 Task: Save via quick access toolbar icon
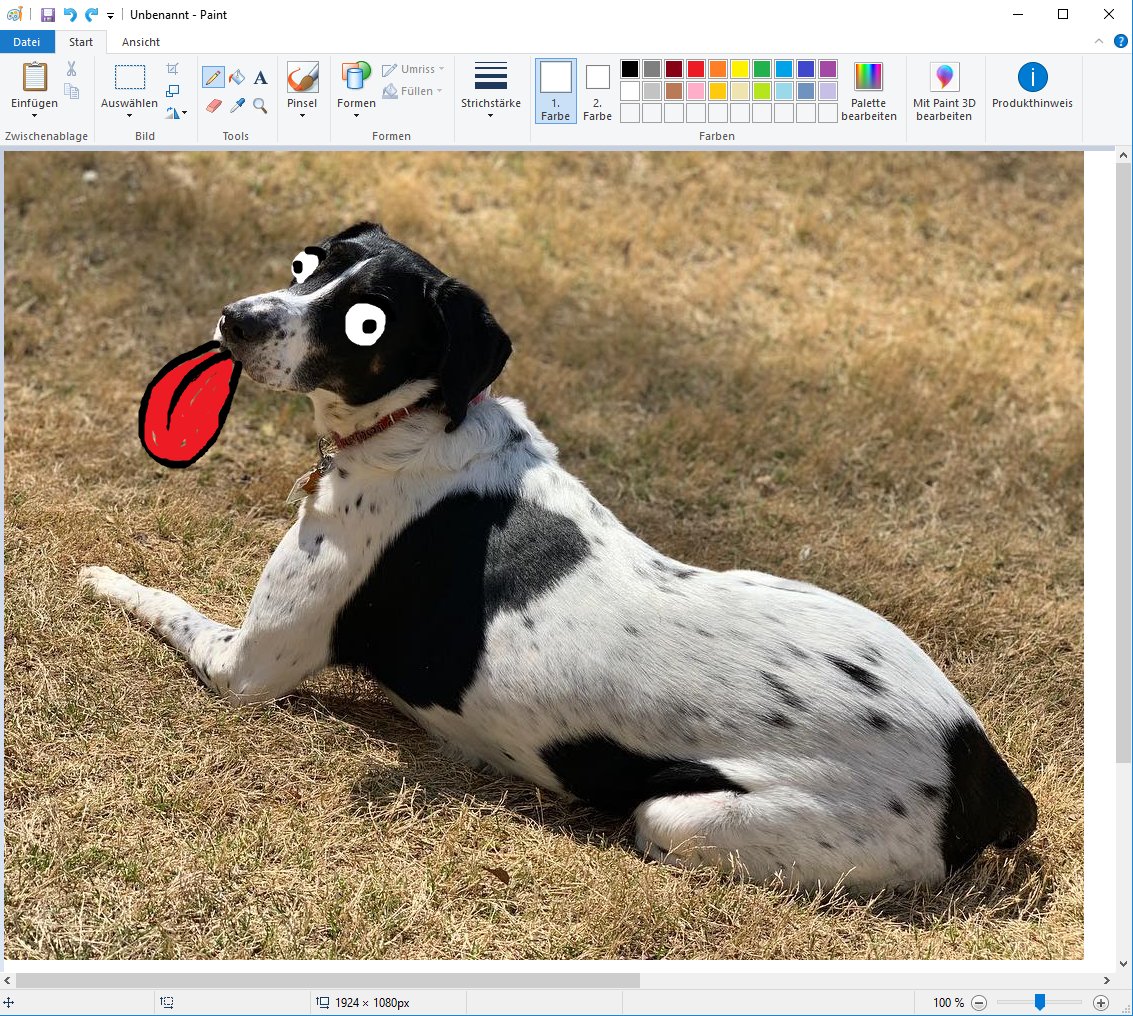tap(48, 14)
